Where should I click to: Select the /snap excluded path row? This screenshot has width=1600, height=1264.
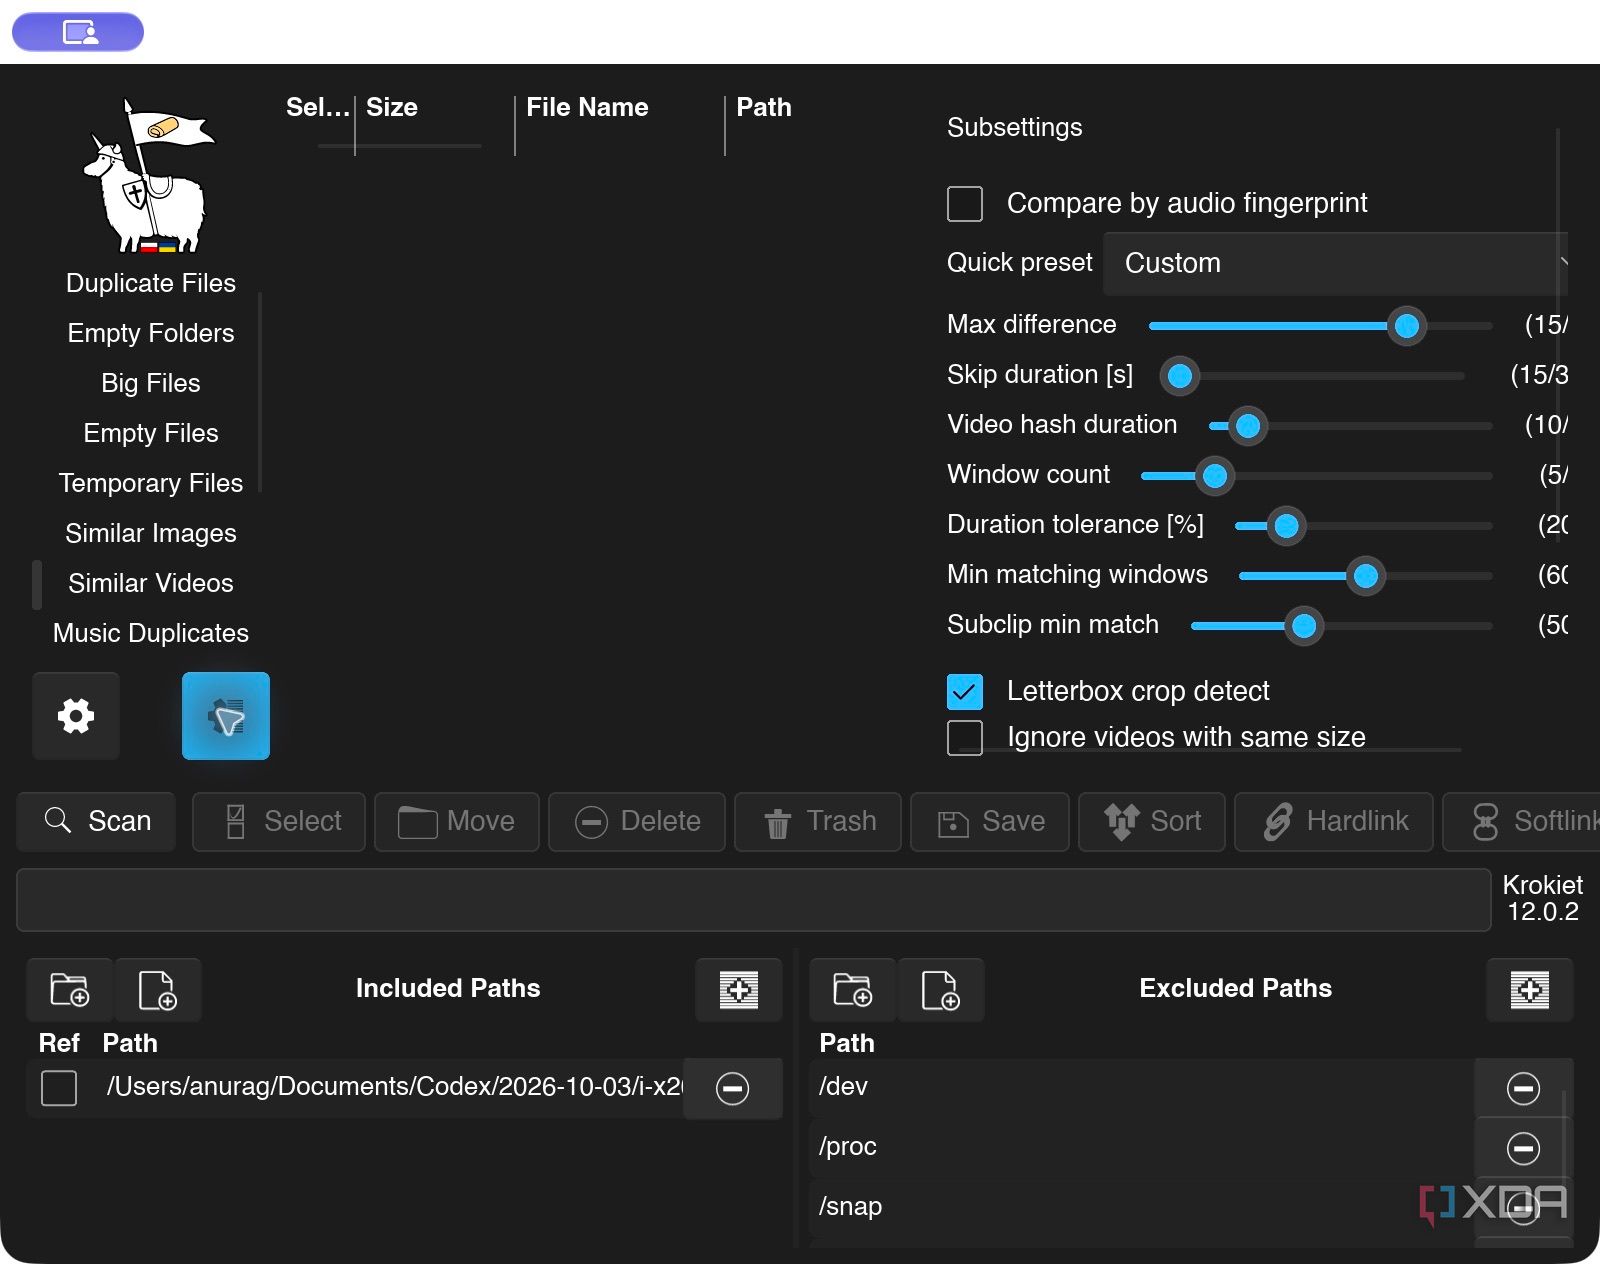1141,1207
